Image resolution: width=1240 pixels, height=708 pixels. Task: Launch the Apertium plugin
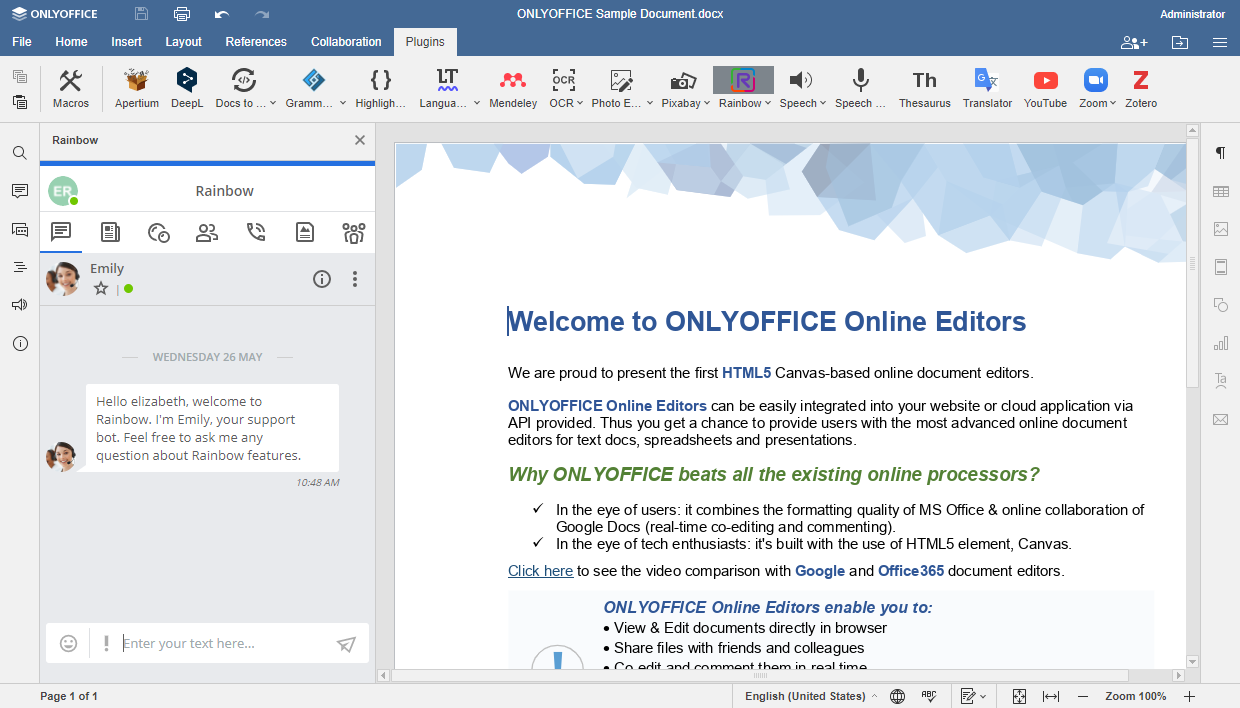pyautogui.click(x=137, y=88)
